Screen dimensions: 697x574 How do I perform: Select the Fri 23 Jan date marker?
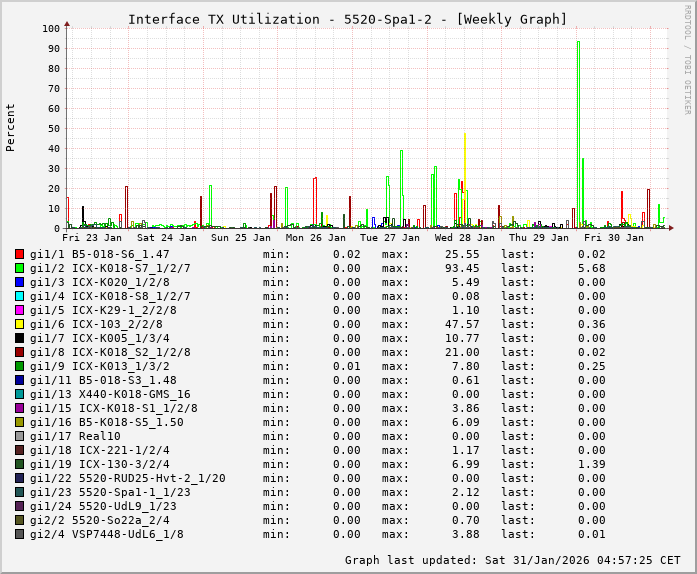pyautogui.click(x=92, y=238)
